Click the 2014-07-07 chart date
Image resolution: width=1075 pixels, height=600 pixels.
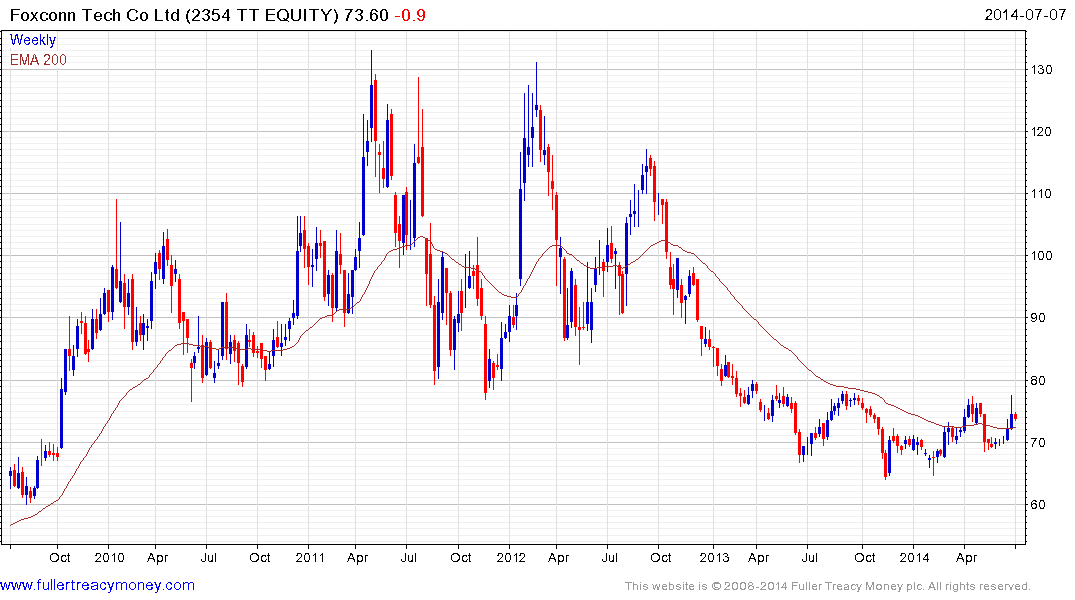pyautogui.click(x=1025, y=14)
